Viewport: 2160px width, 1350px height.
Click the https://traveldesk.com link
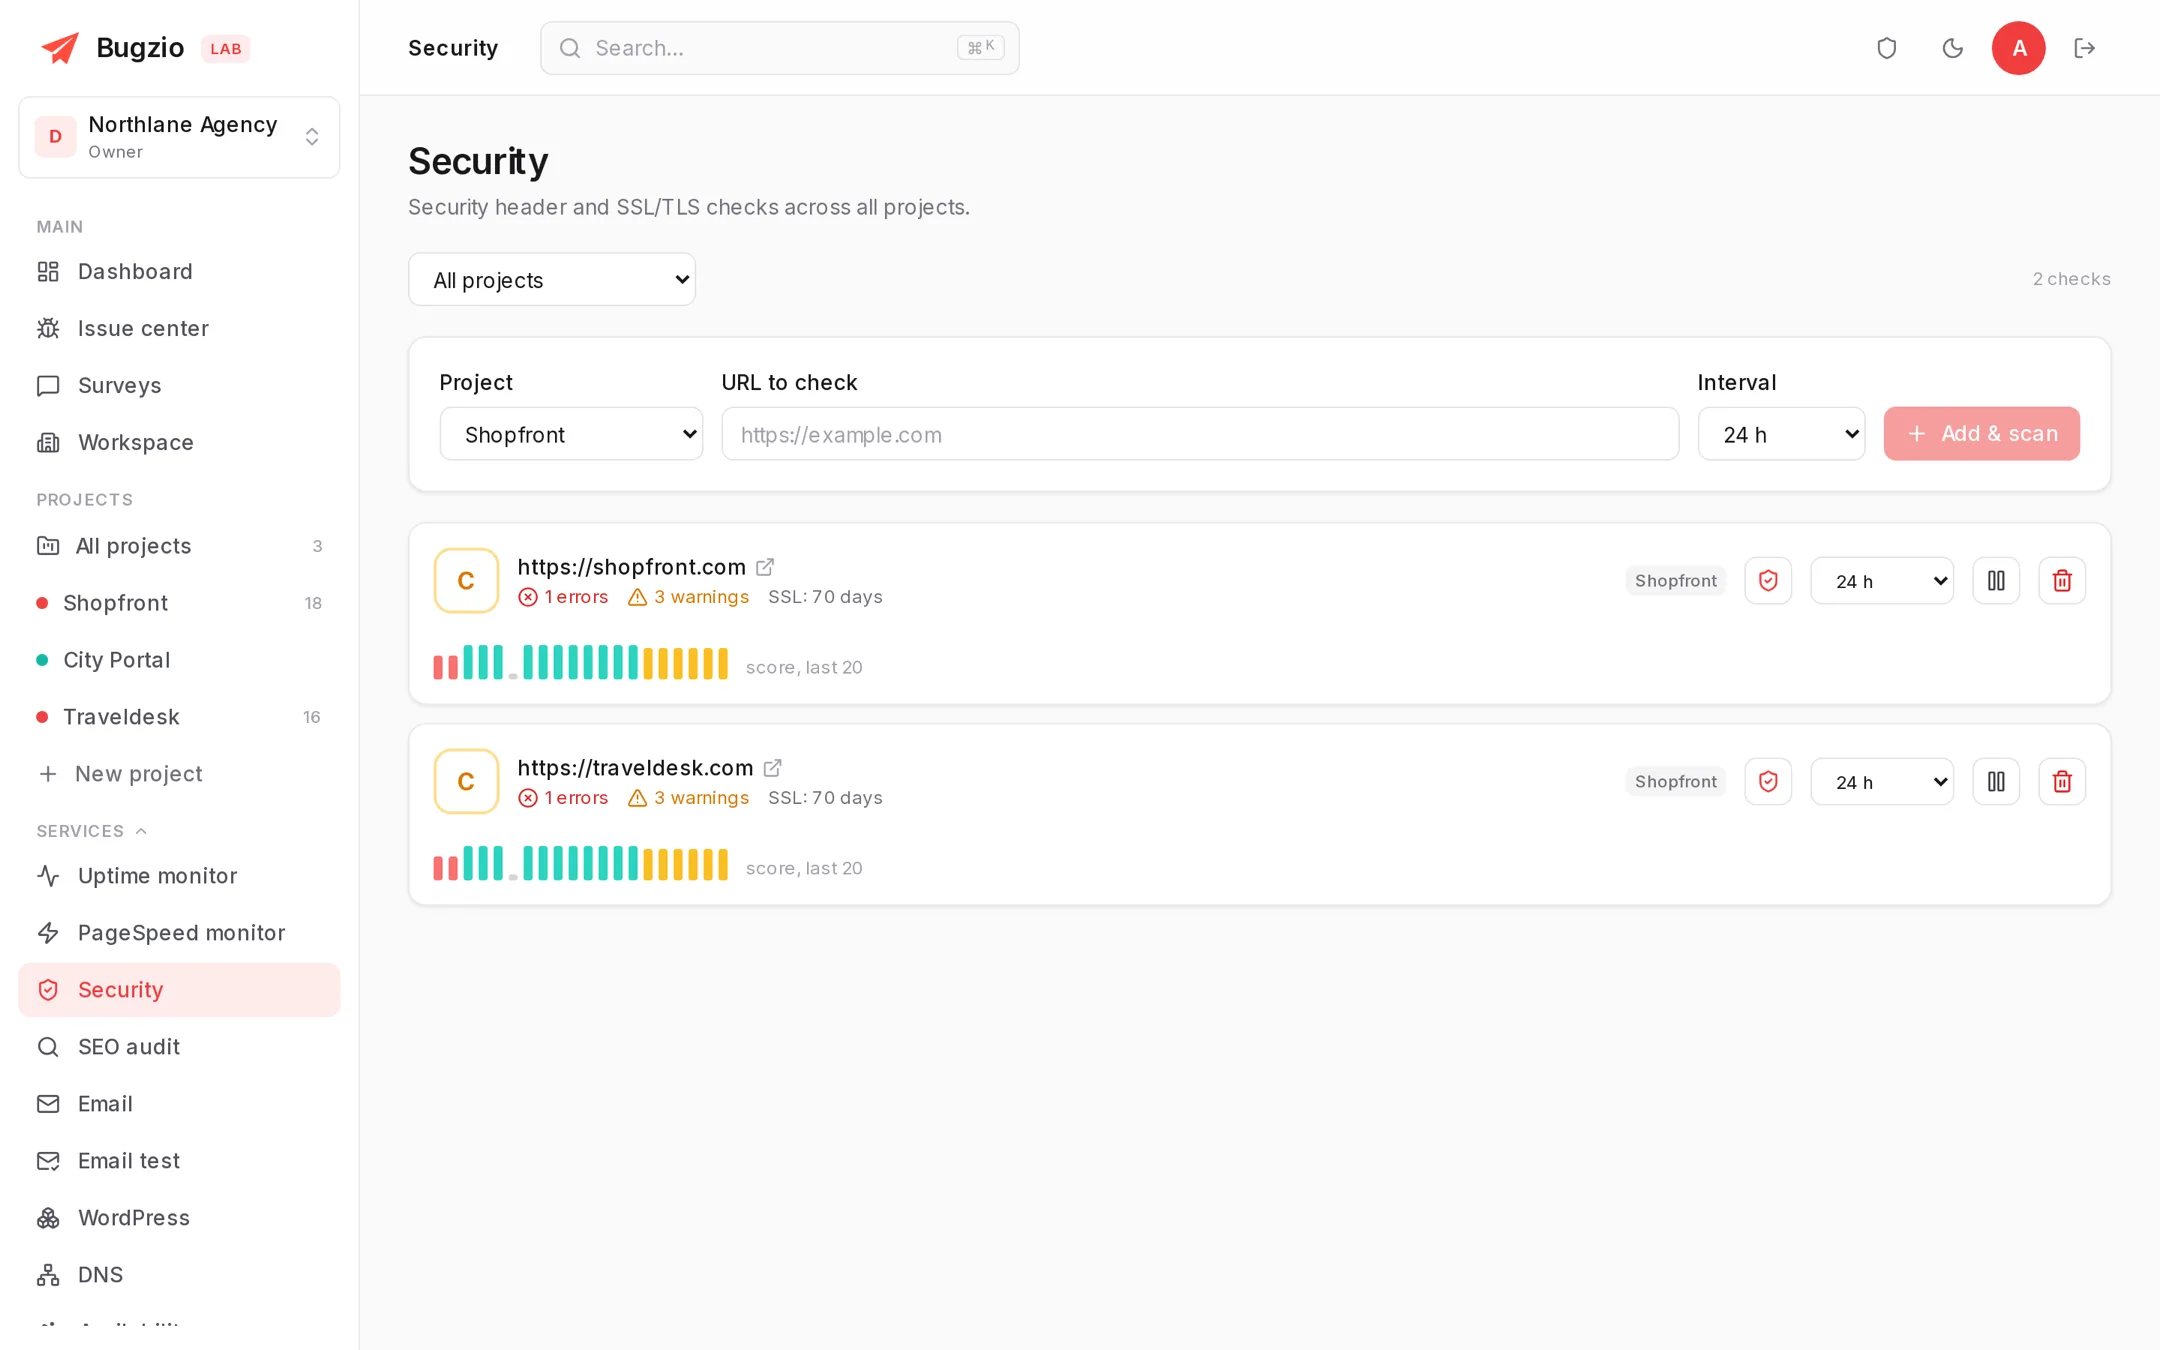coord(635,768)
